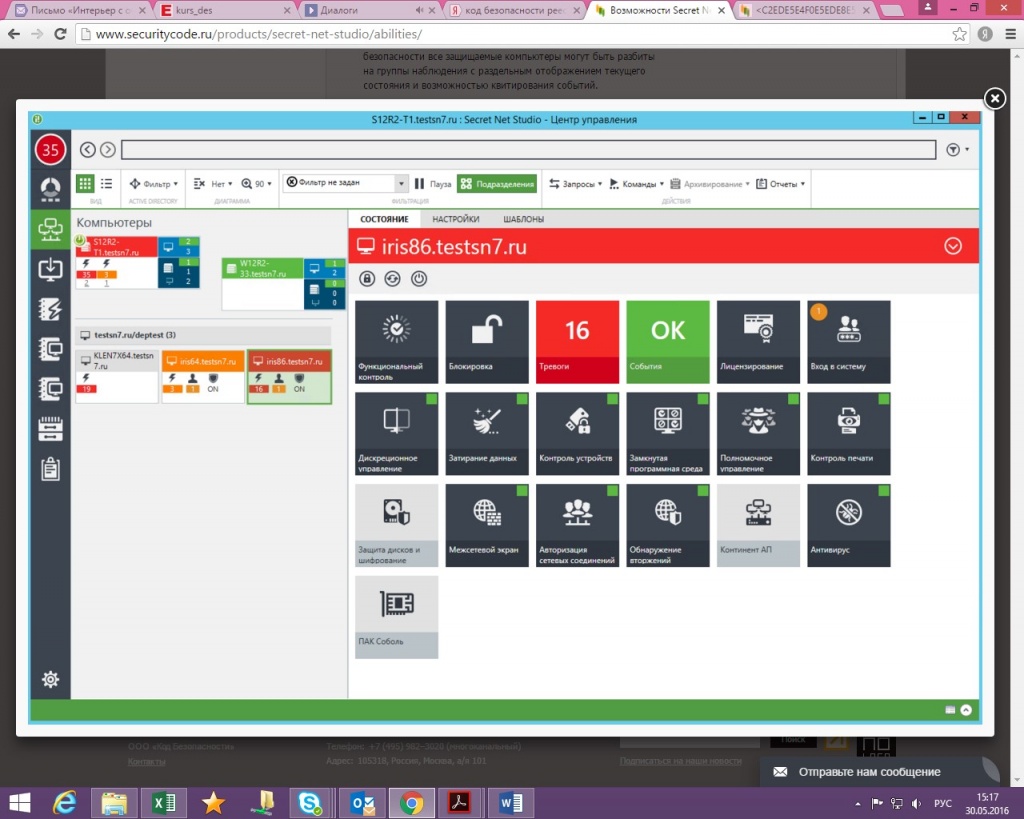
Task: Open the Блокировка tile
Action: tap(487, 342)
